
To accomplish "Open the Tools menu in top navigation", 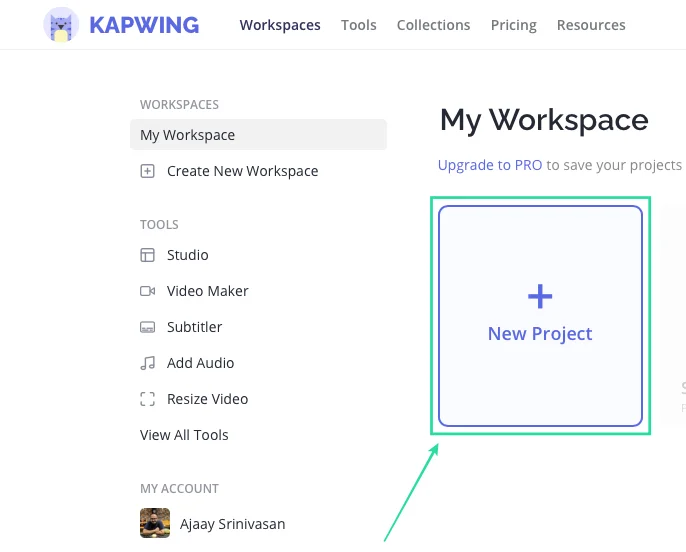I will [x=358, y=25].
